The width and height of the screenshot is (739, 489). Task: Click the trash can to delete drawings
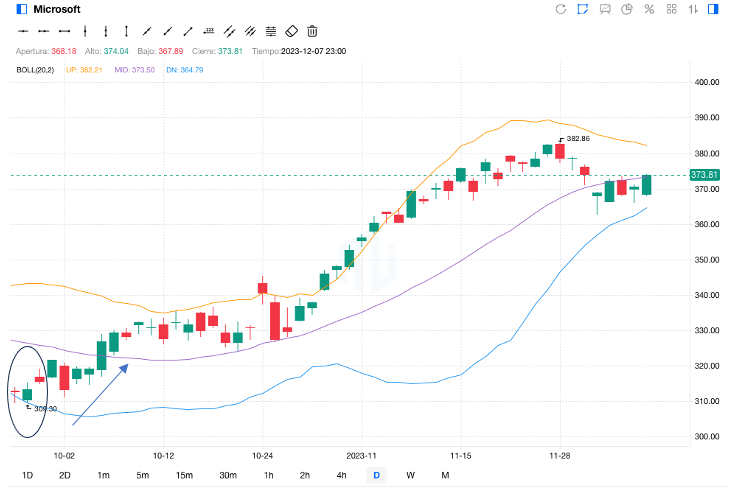click(x=313, y=32)
